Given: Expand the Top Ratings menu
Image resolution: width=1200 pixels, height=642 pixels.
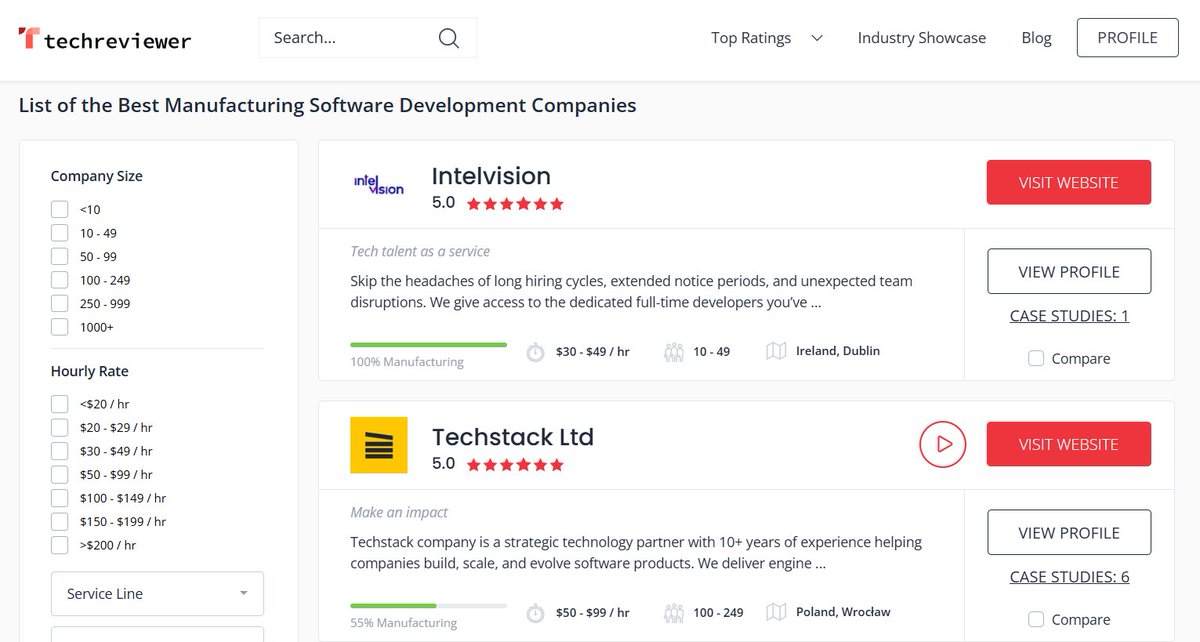Looking at the screenshot, I should pos(767,38).
